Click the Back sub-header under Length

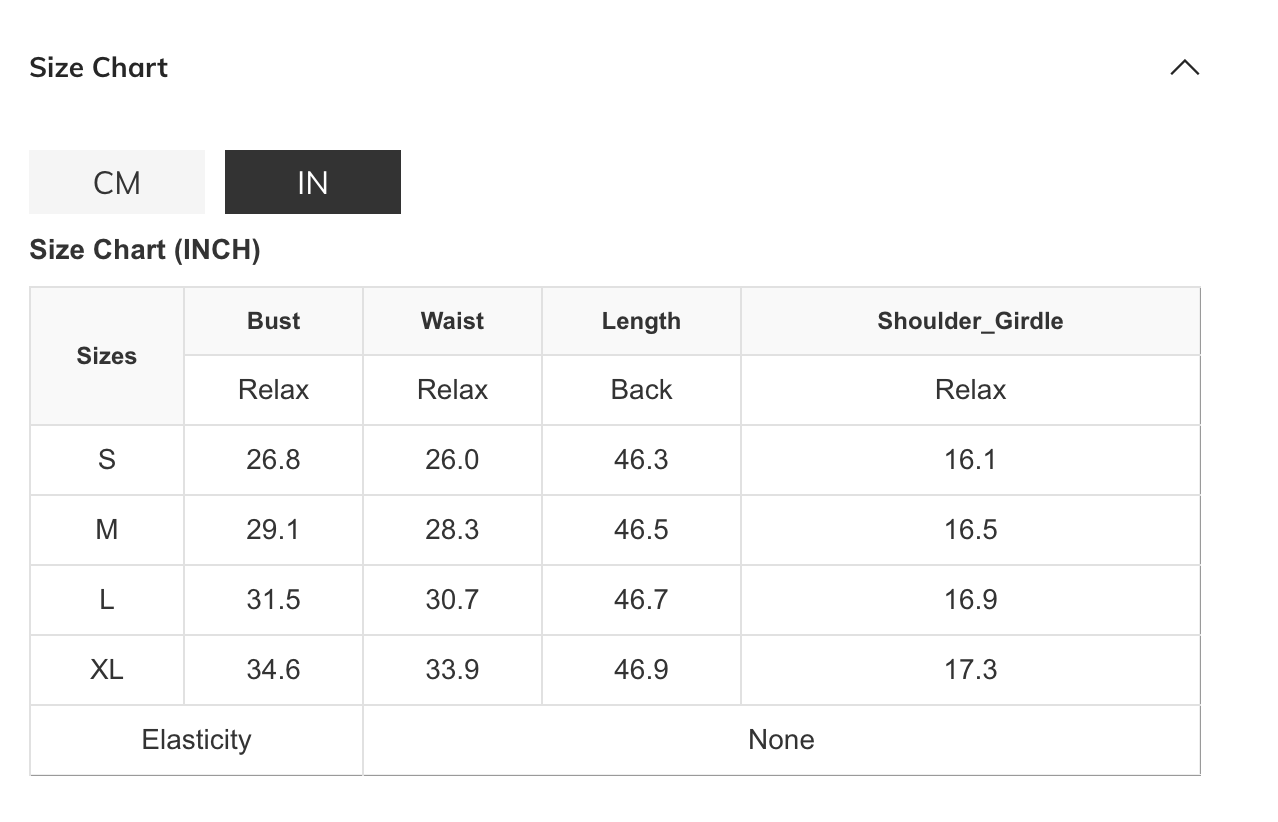click(x=641, y=390)
